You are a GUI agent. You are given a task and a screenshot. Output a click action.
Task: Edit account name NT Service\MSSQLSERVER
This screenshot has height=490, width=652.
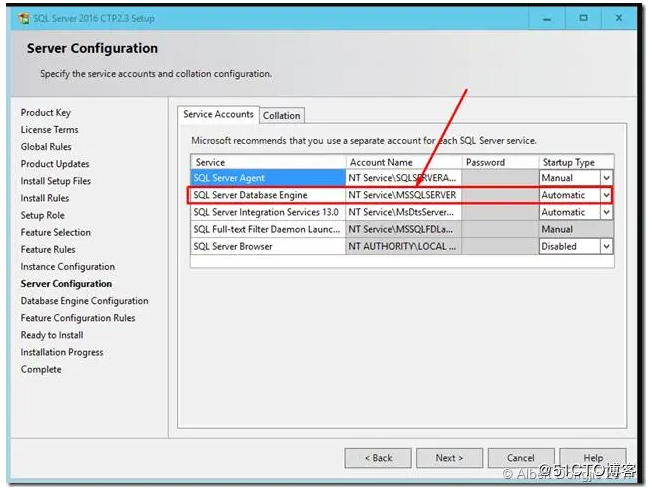pos(403,195)
